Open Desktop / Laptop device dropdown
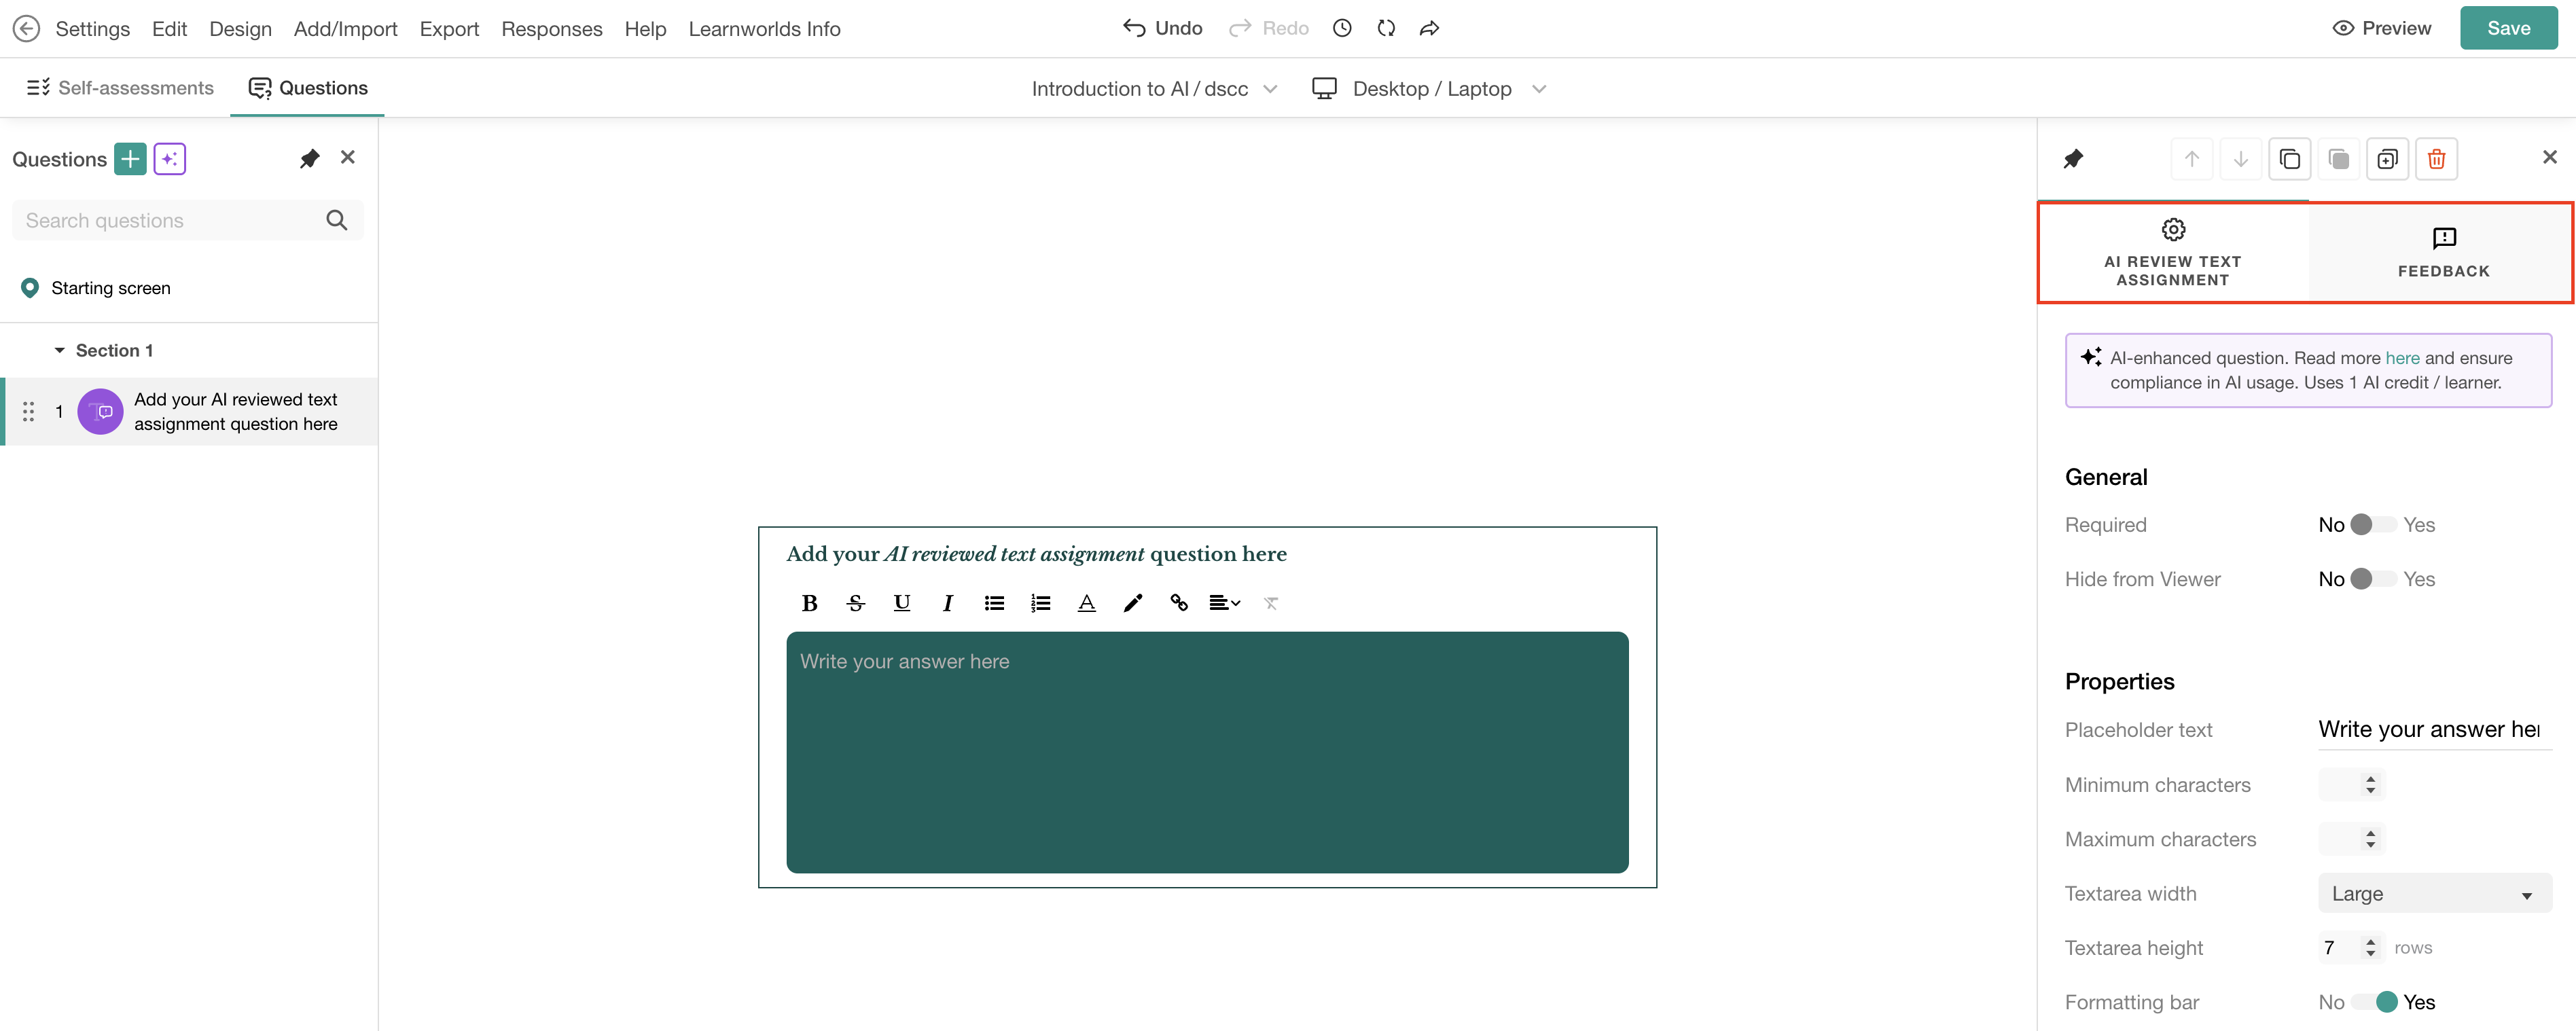Viewport: 2576px width, 1031px height. 1430,89
